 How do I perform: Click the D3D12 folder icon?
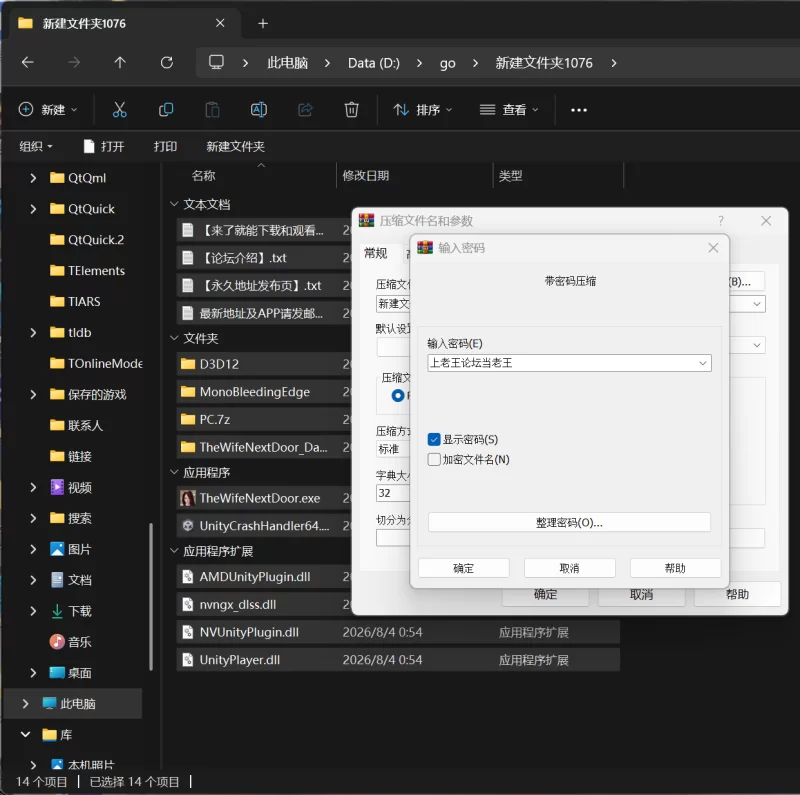coord(188,364)
